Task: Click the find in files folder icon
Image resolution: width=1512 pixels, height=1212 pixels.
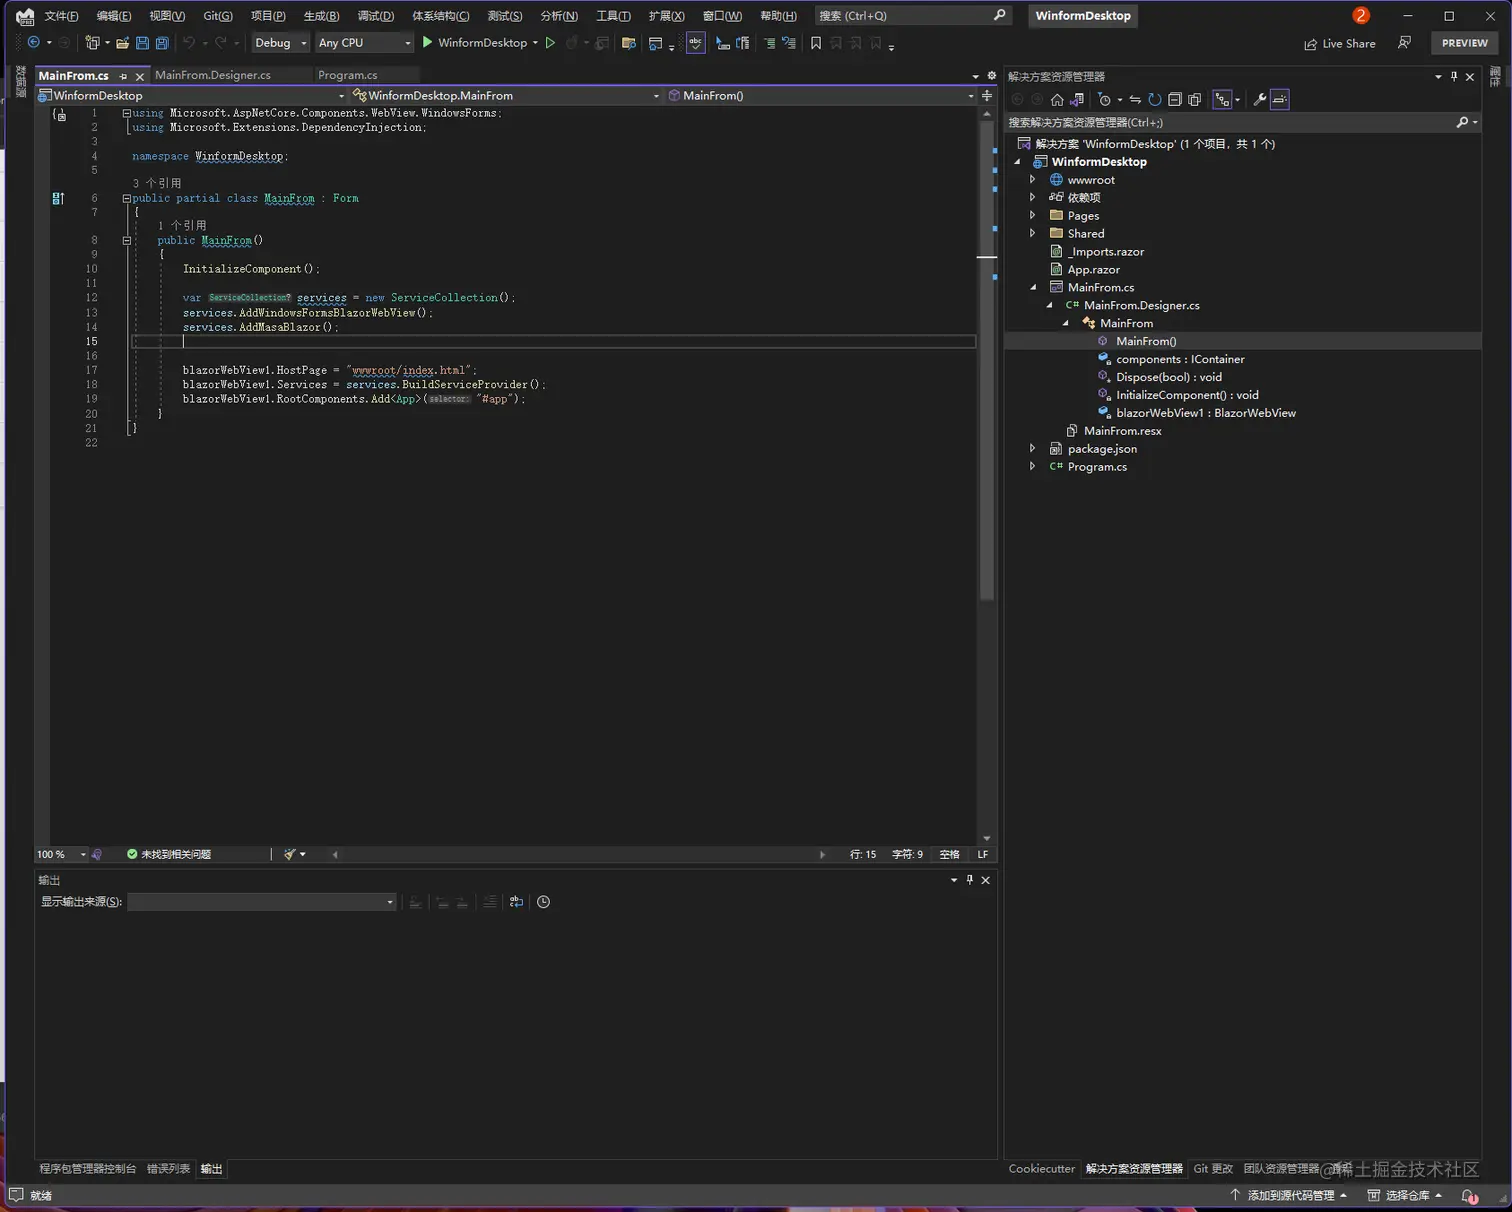Action: pyautogui.click(x=629, y=43)
